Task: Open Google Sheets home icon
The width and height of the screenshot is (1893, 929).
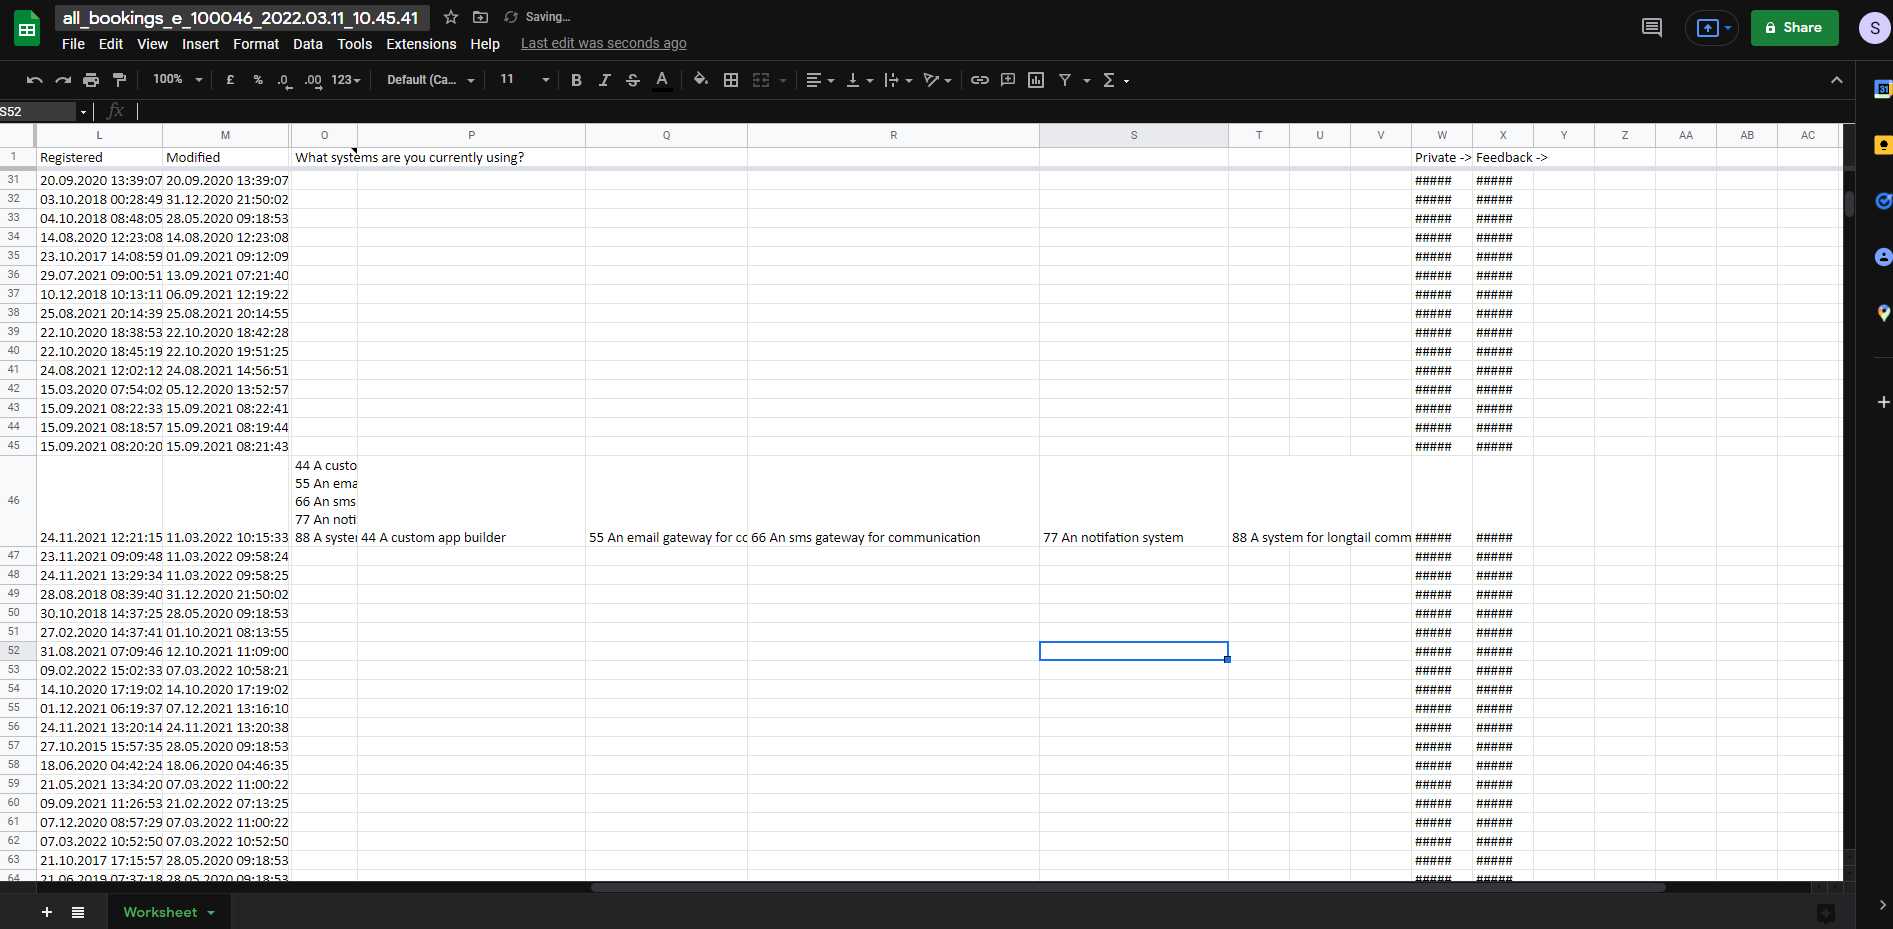Action: [x=27, y=29]
